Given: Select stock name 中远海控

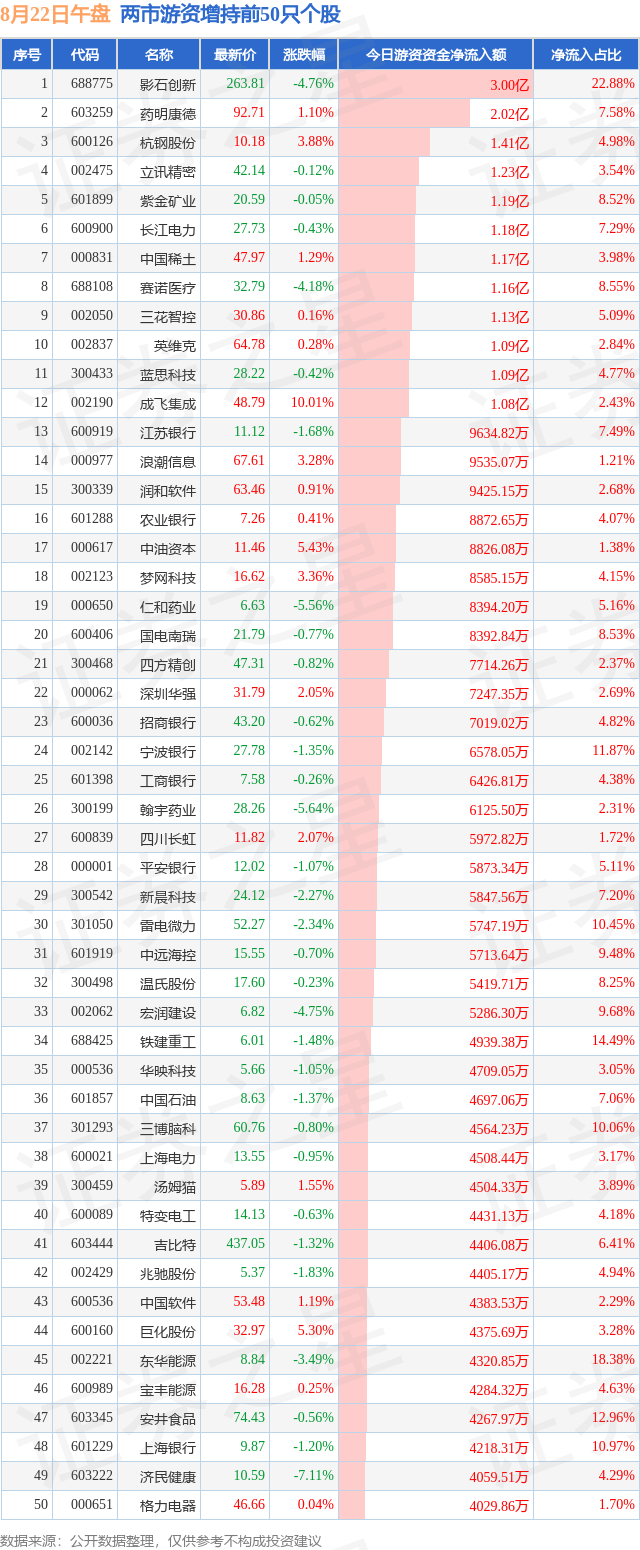Looking at the screenshot, I should pos(168,955).
